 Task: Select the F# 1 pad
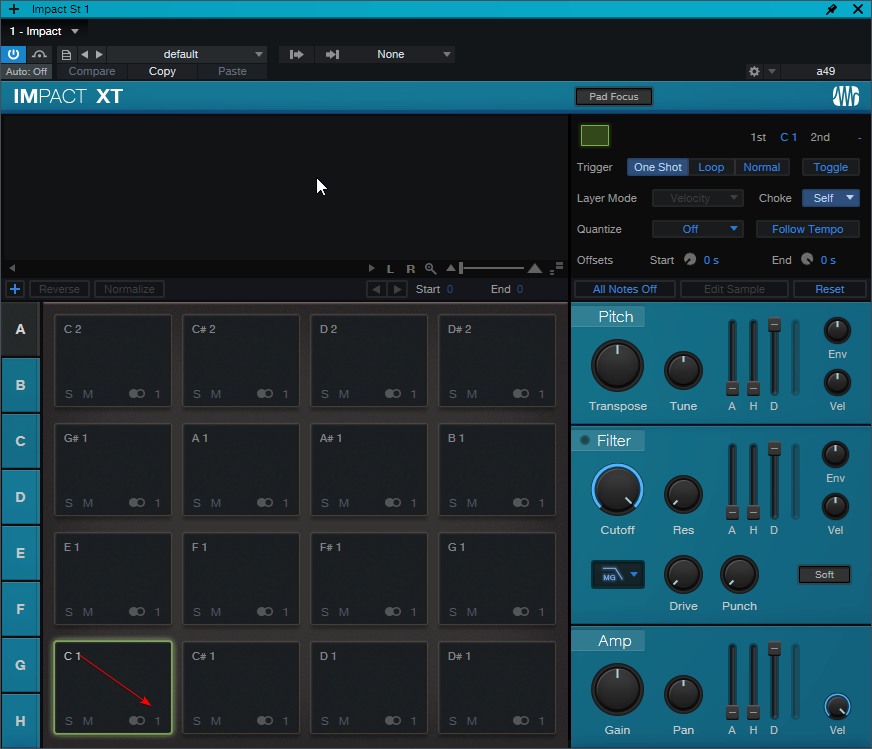369,578
